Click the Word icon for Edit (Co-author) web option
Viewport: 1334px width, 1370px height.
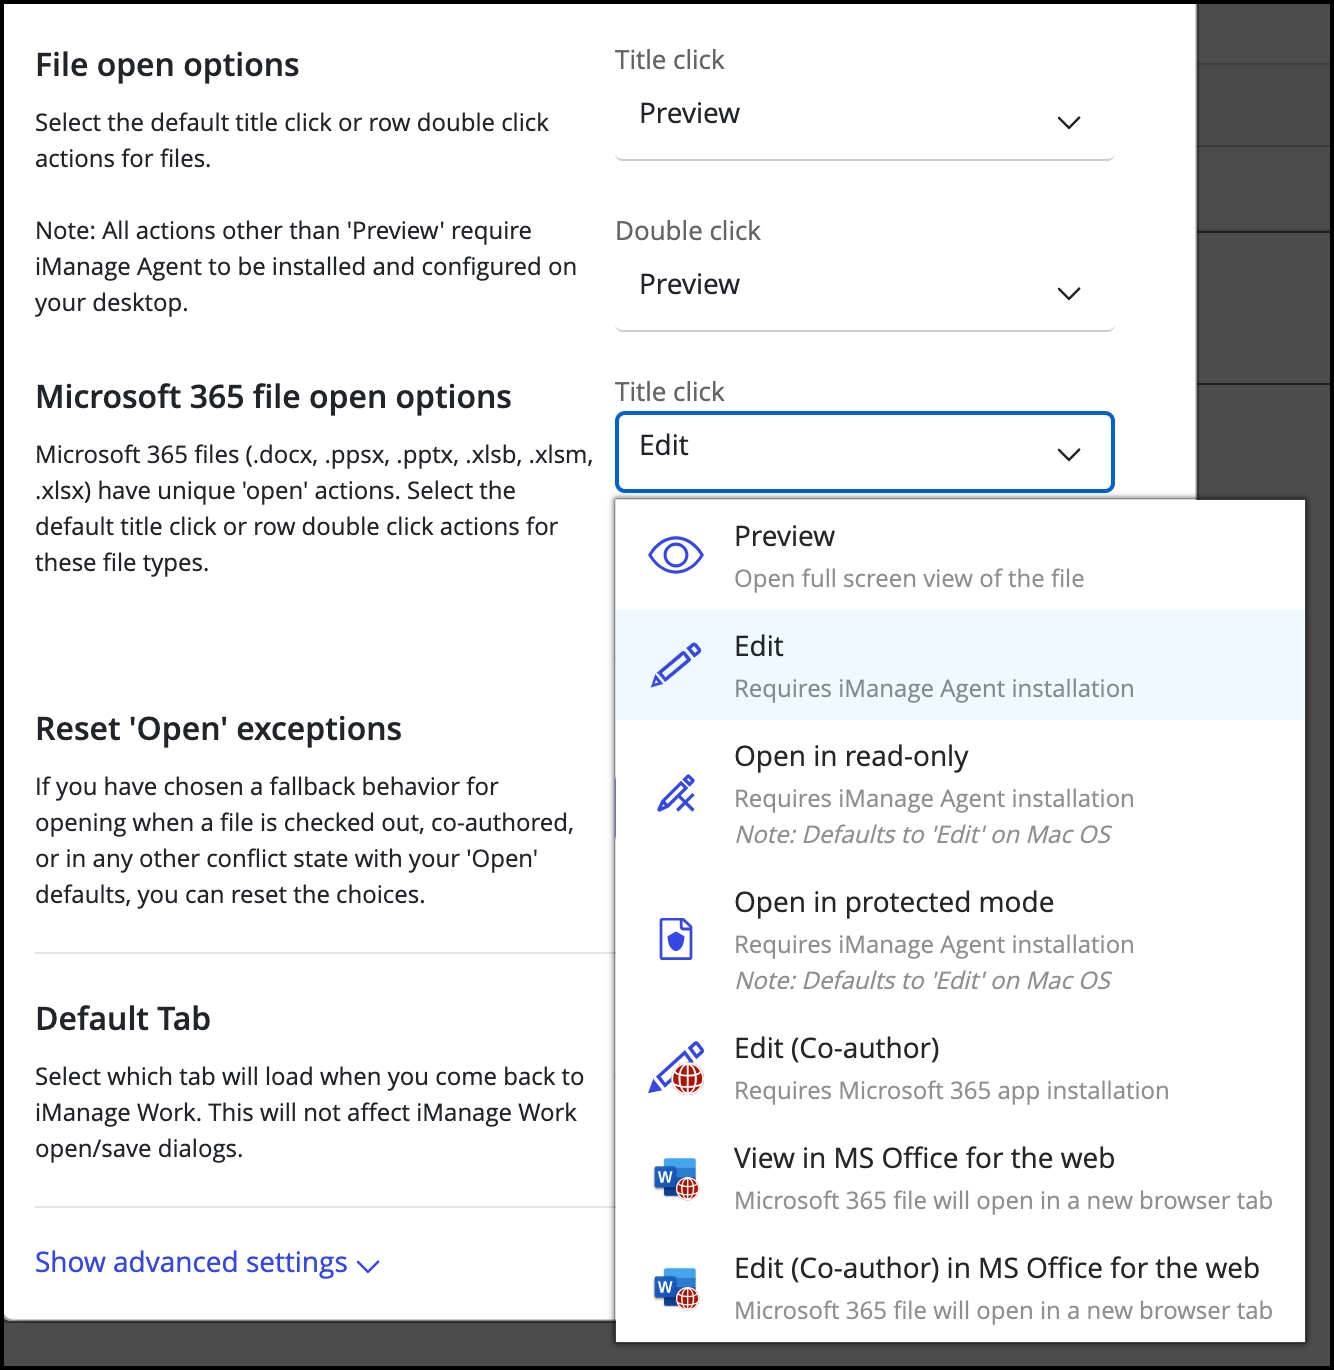point(676,1288)
